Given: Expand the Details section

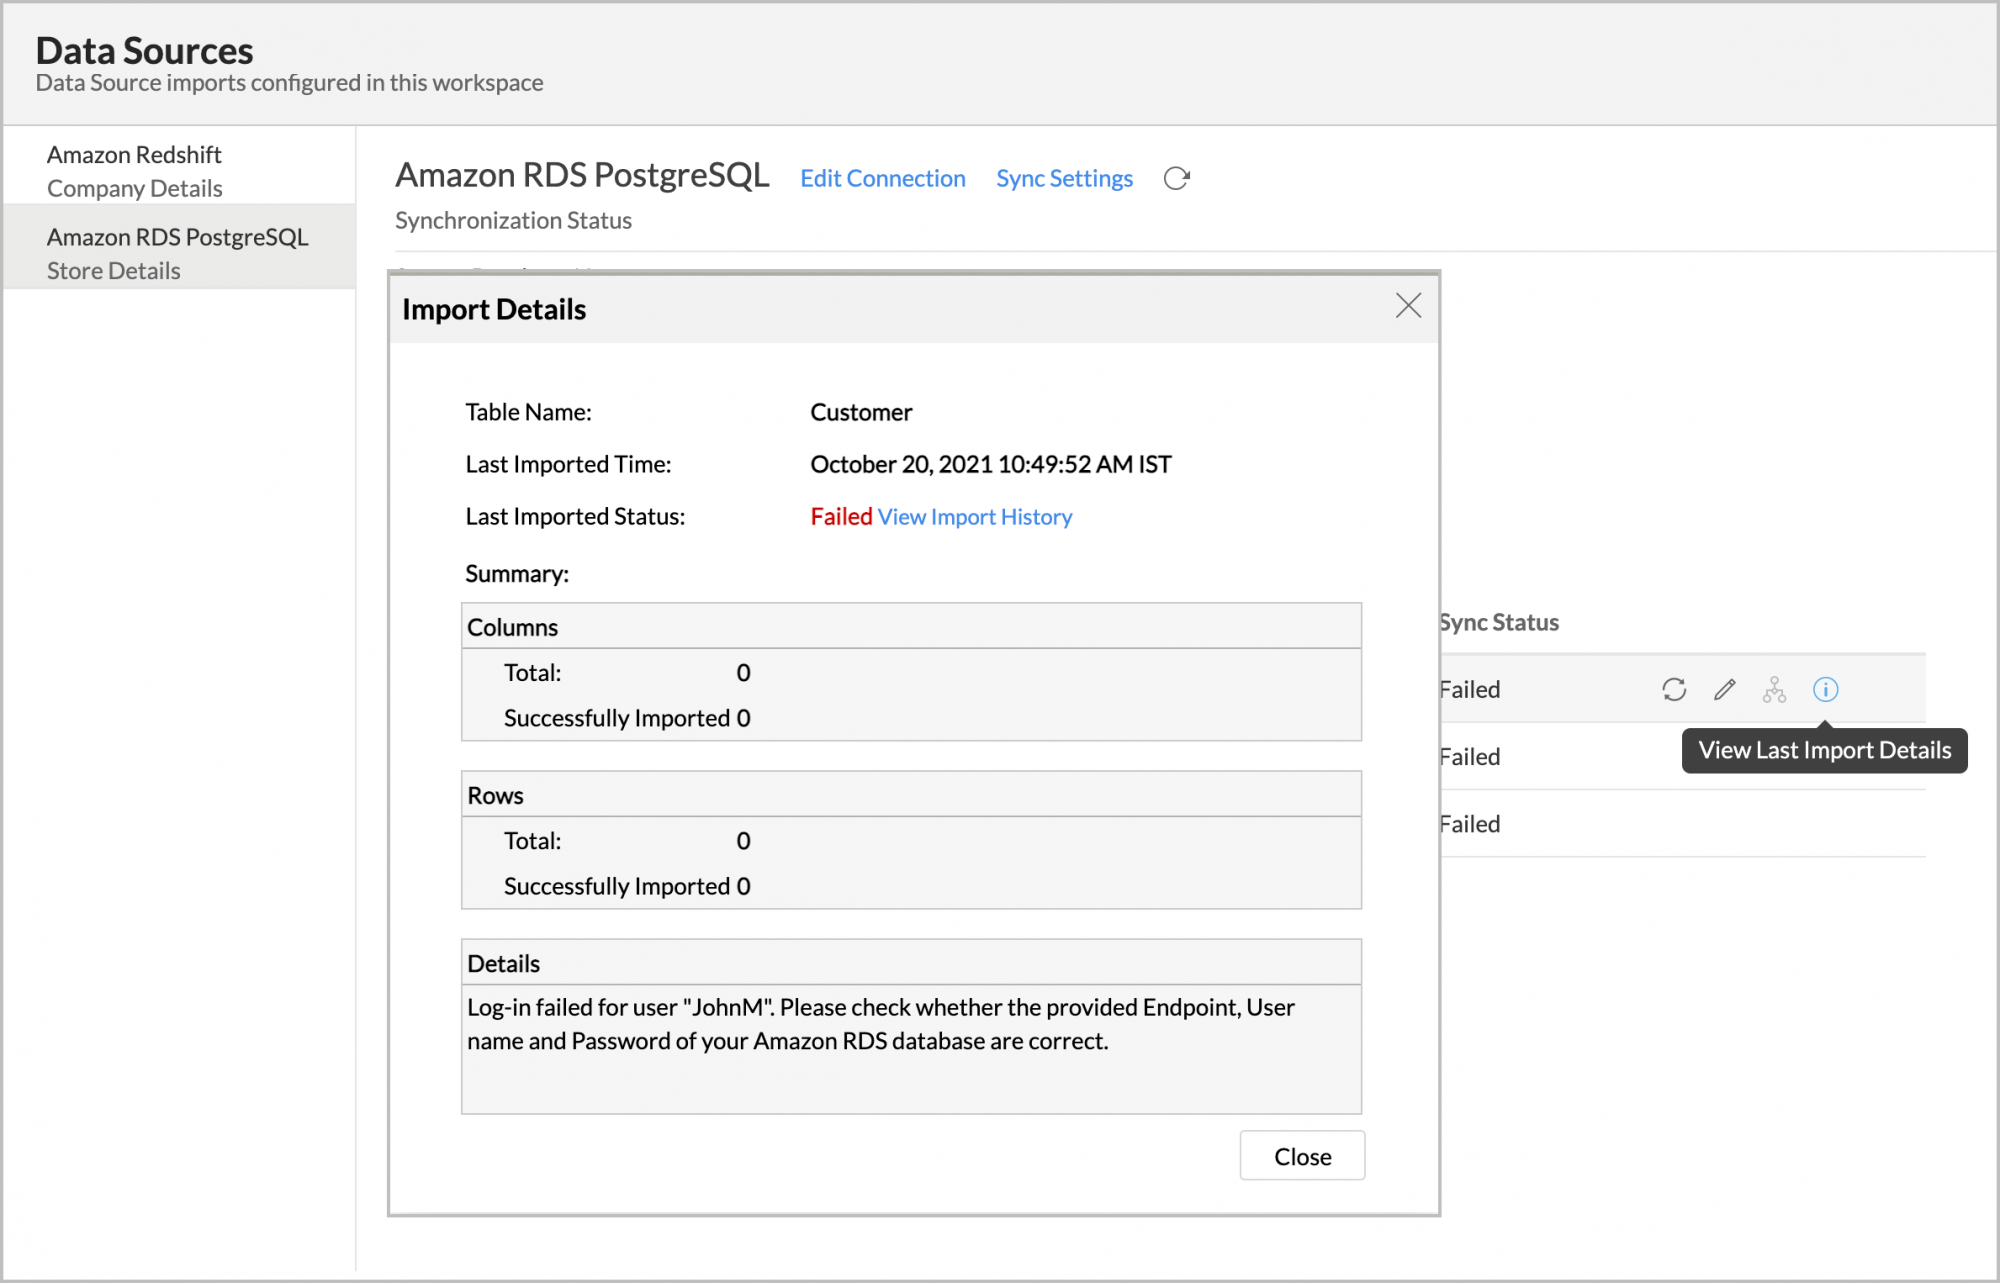Looking at the screenshot, I should tap(504, 962).
